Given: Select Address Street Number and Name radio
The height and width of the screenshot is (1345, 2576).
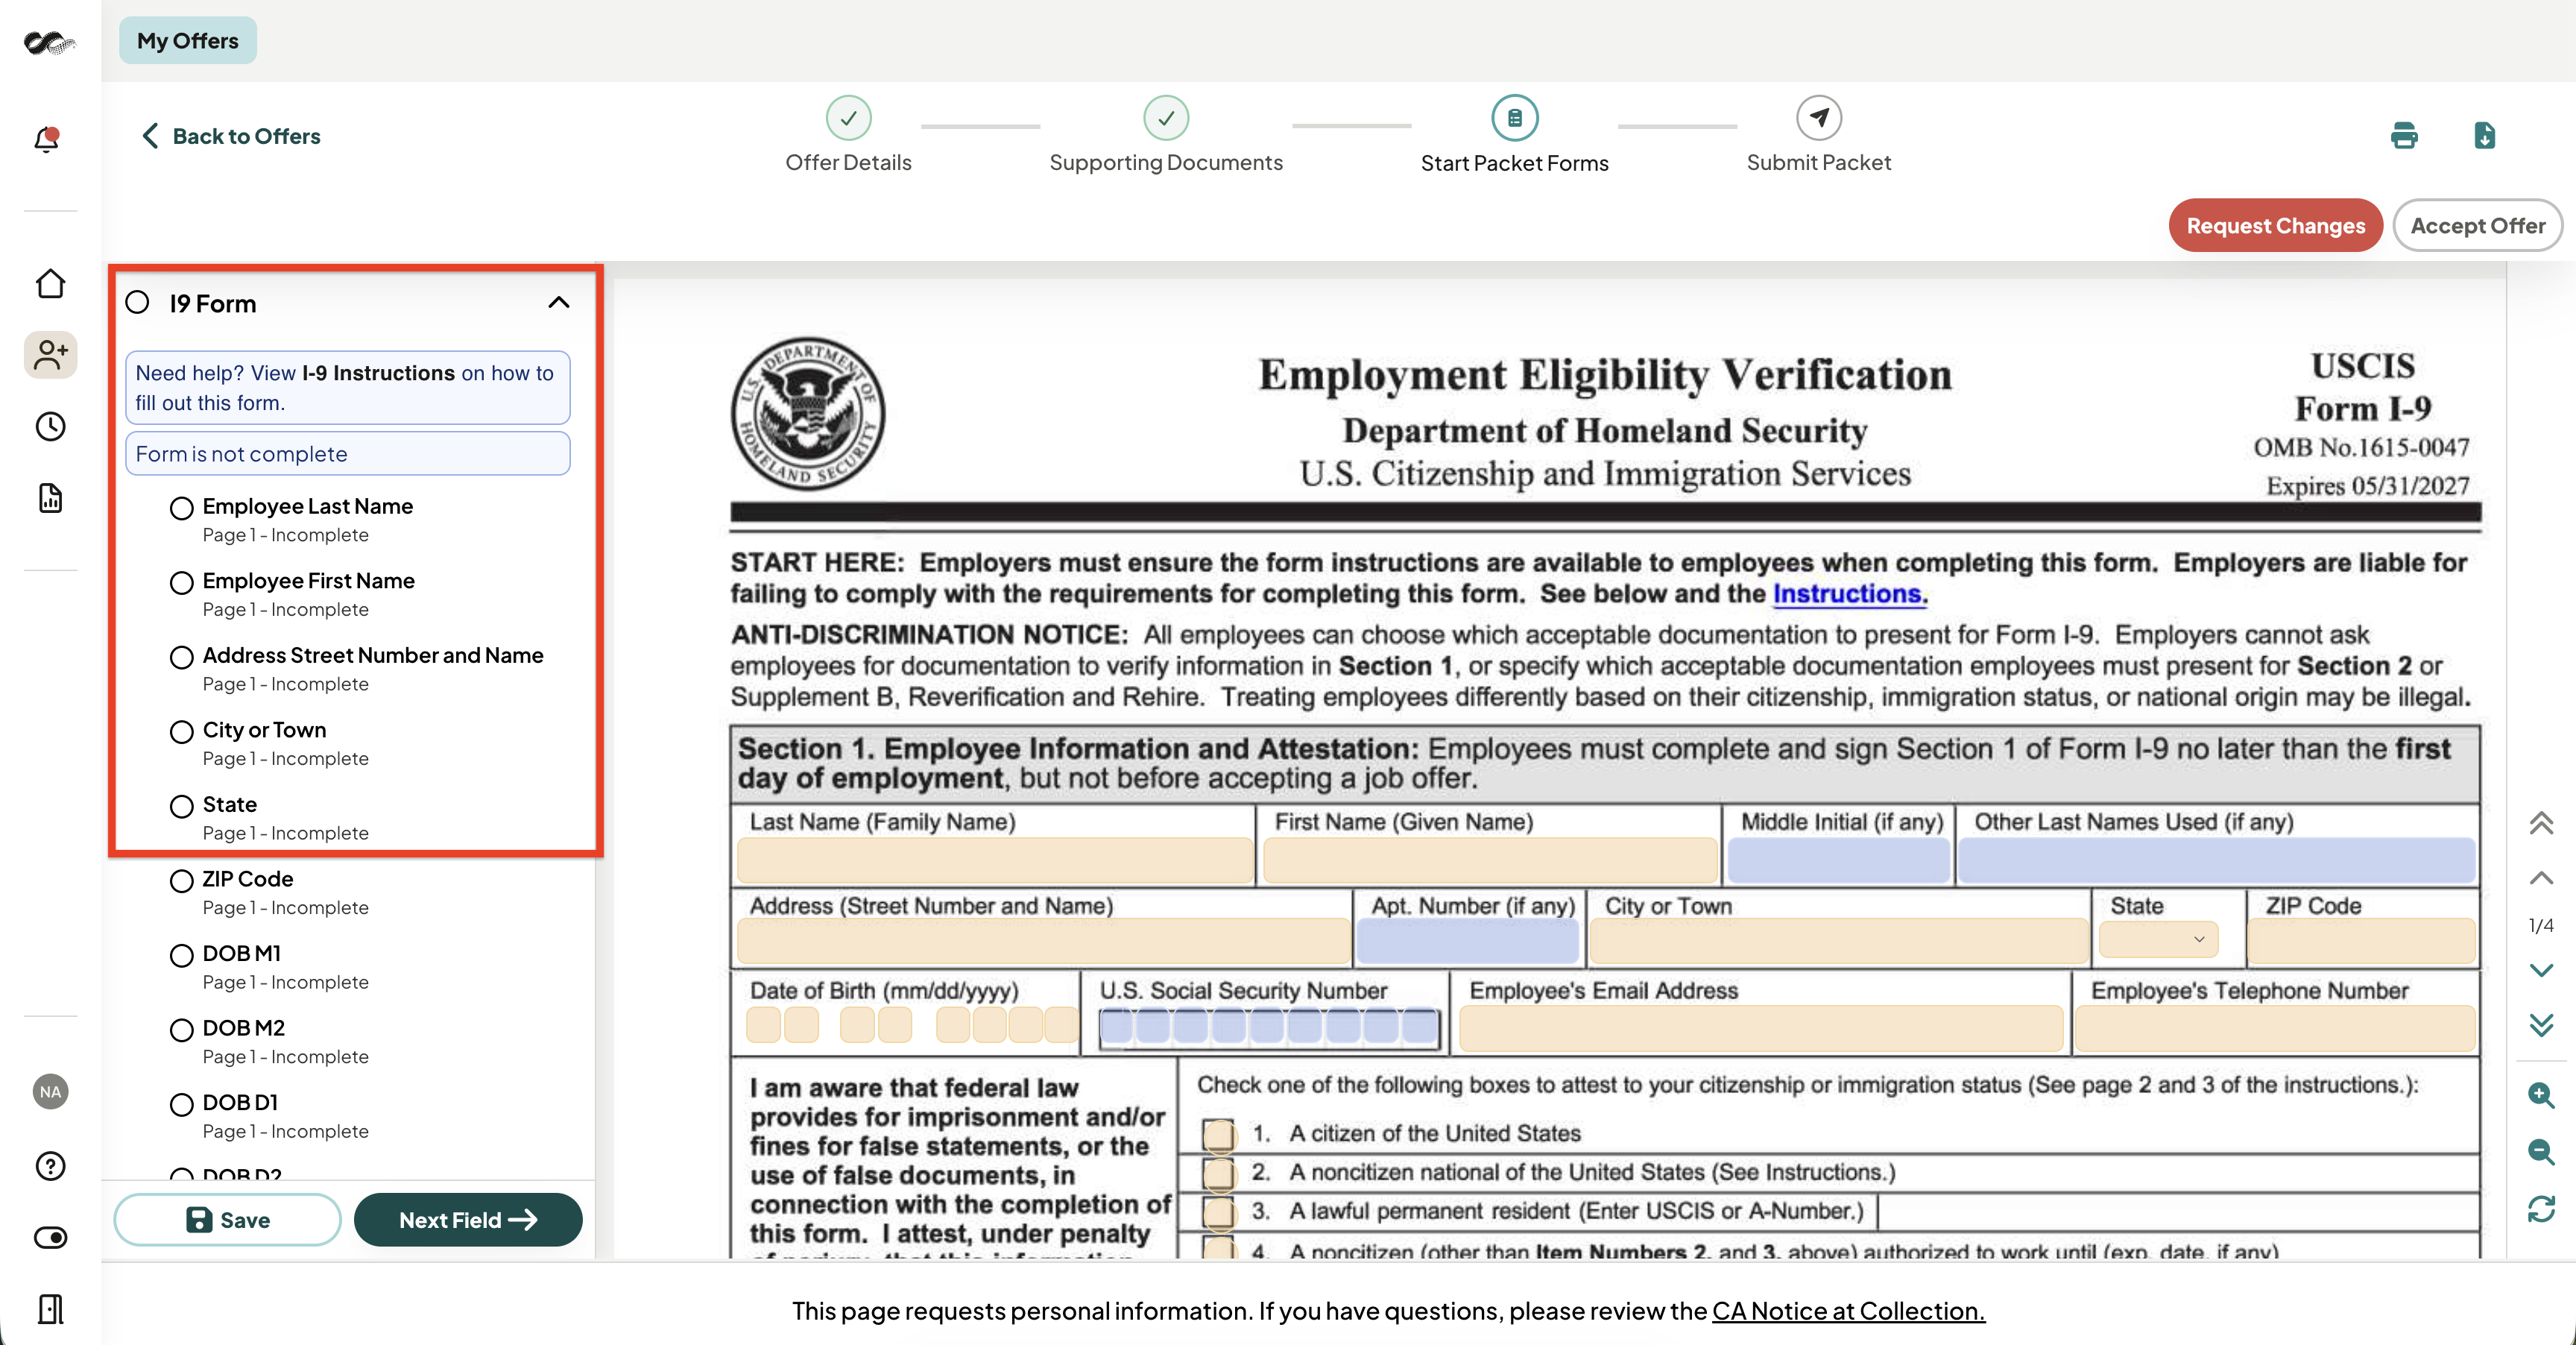Looking at the screenshot, I should click(x=181, y=657).
